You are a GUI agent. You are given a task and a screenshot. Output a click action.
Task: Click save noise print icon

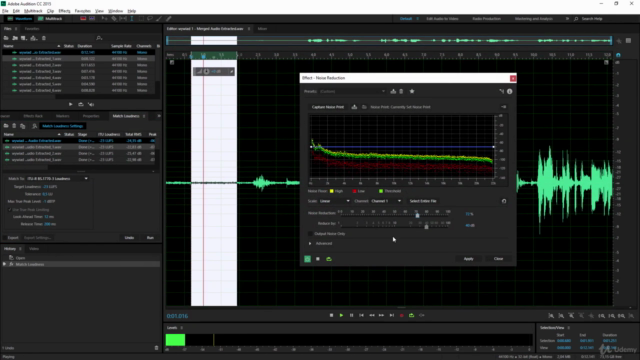tap(354, 107)
